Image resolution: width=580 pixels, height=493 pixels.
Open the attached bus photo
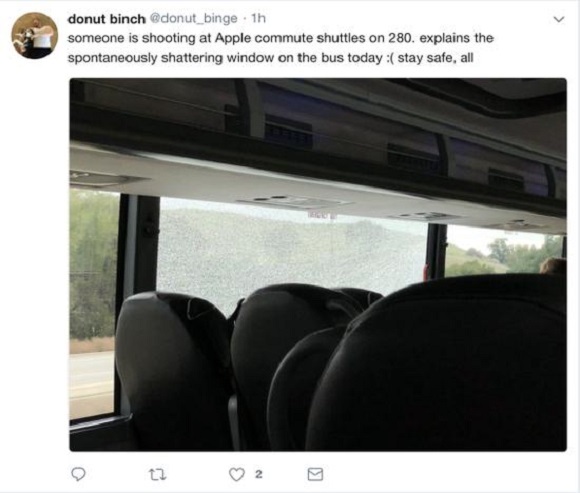[318, 264]
